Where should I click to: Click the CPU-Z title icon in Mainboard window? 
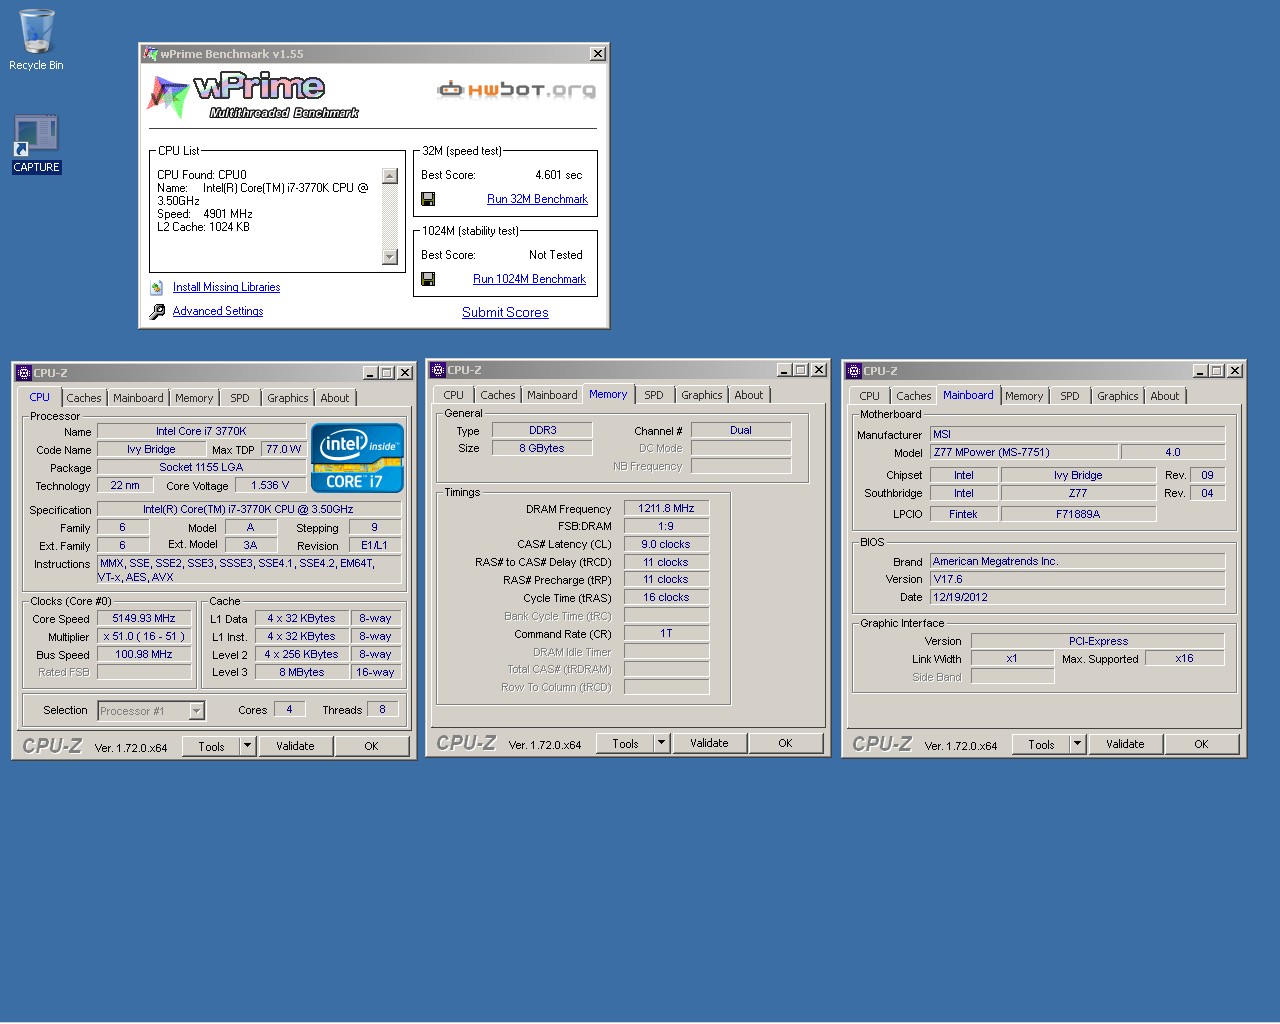point(854,371)
